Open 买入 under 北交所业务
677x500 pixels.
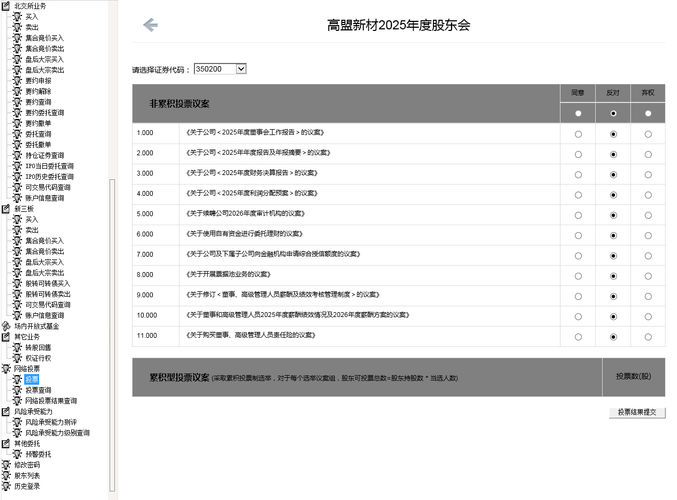32,16
